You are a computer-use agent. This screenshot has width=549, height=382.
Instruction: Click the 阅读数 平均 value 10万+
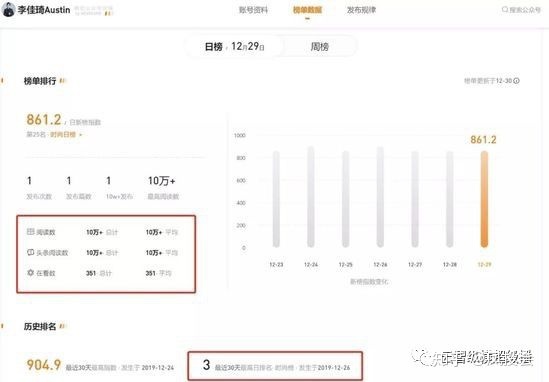[x=154, y=232]
